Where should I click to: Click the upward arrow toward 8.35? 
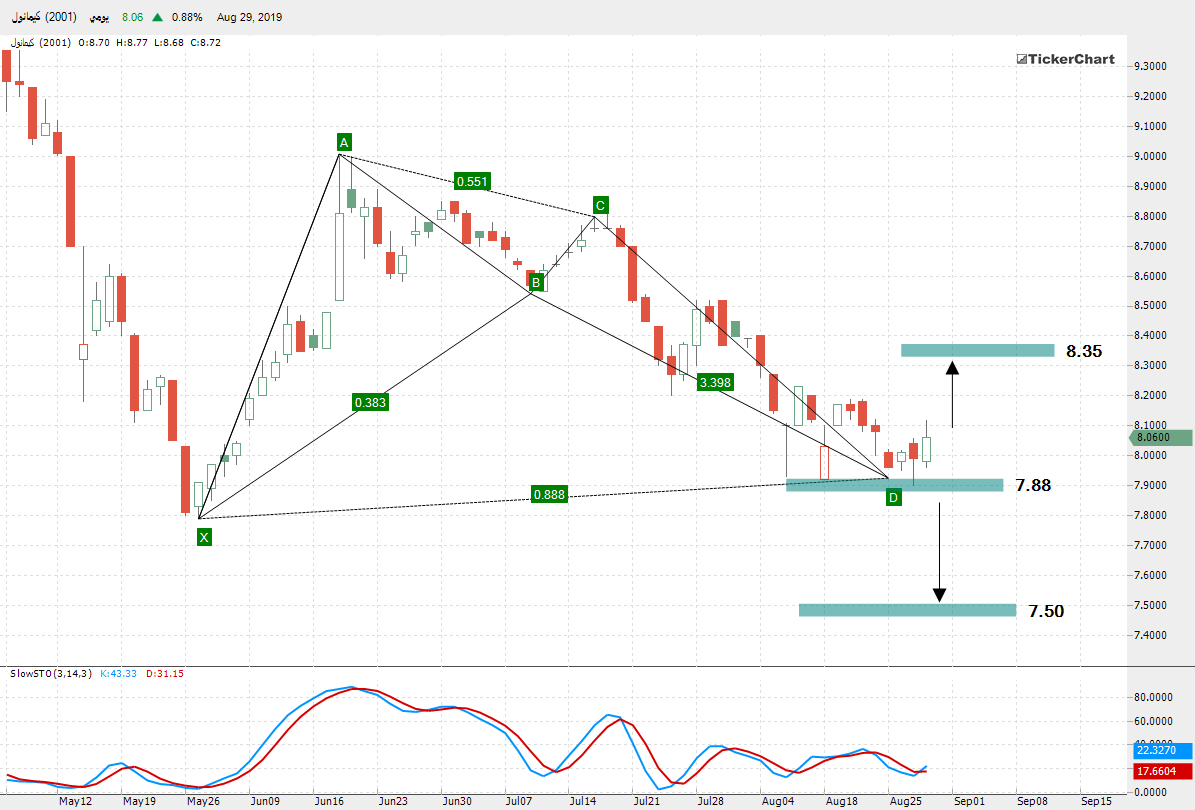[x=952, y=394]
